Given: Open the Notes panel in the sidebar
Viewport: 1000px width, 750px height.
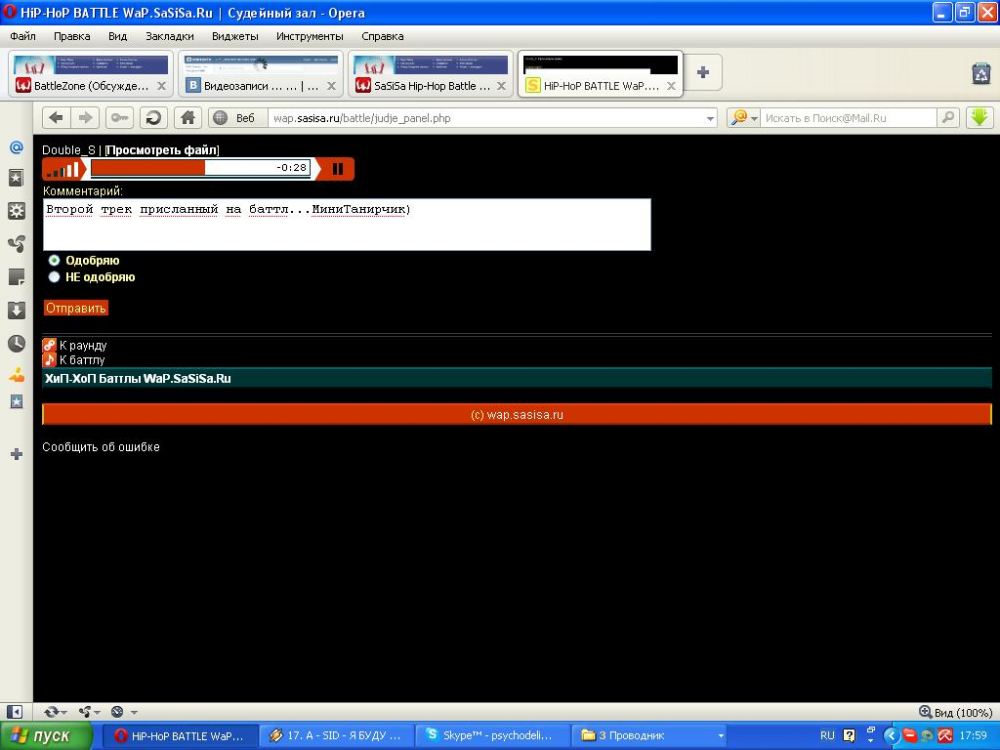Looking at the screenshot, I should tap(17, 277).
